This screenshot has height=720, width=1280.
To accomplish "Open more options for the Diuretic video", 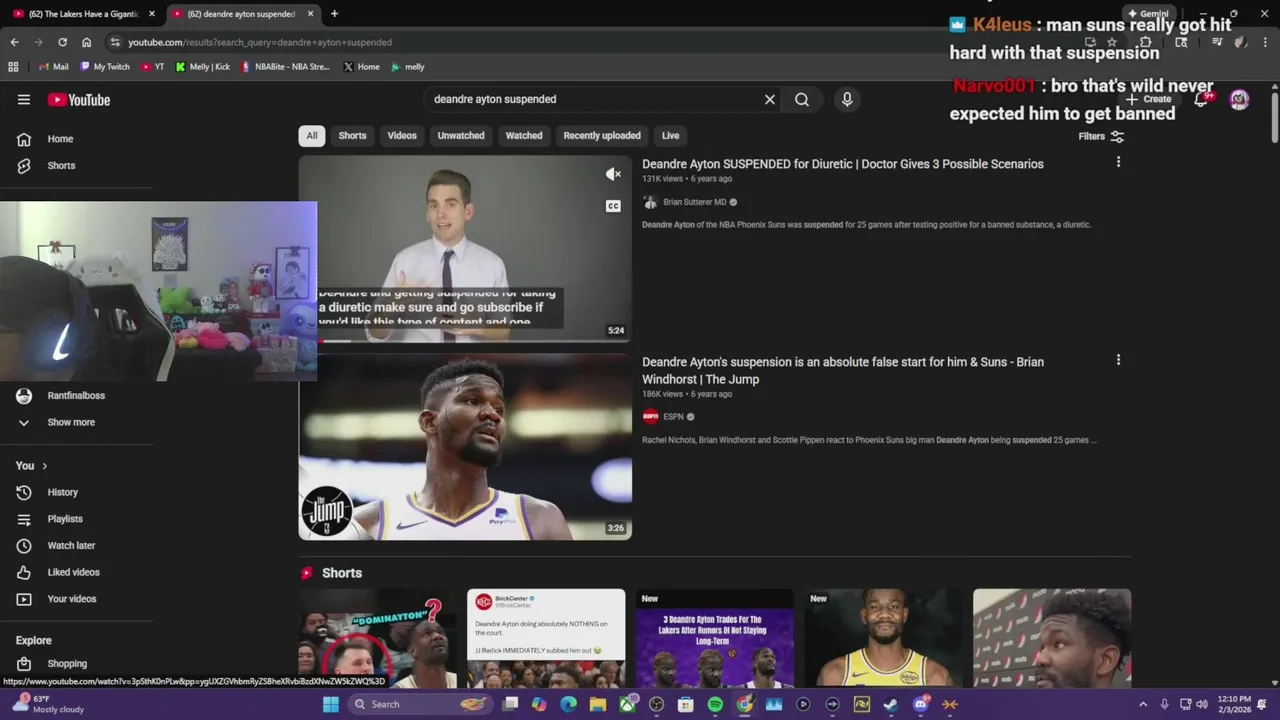I will (1118, 162).
